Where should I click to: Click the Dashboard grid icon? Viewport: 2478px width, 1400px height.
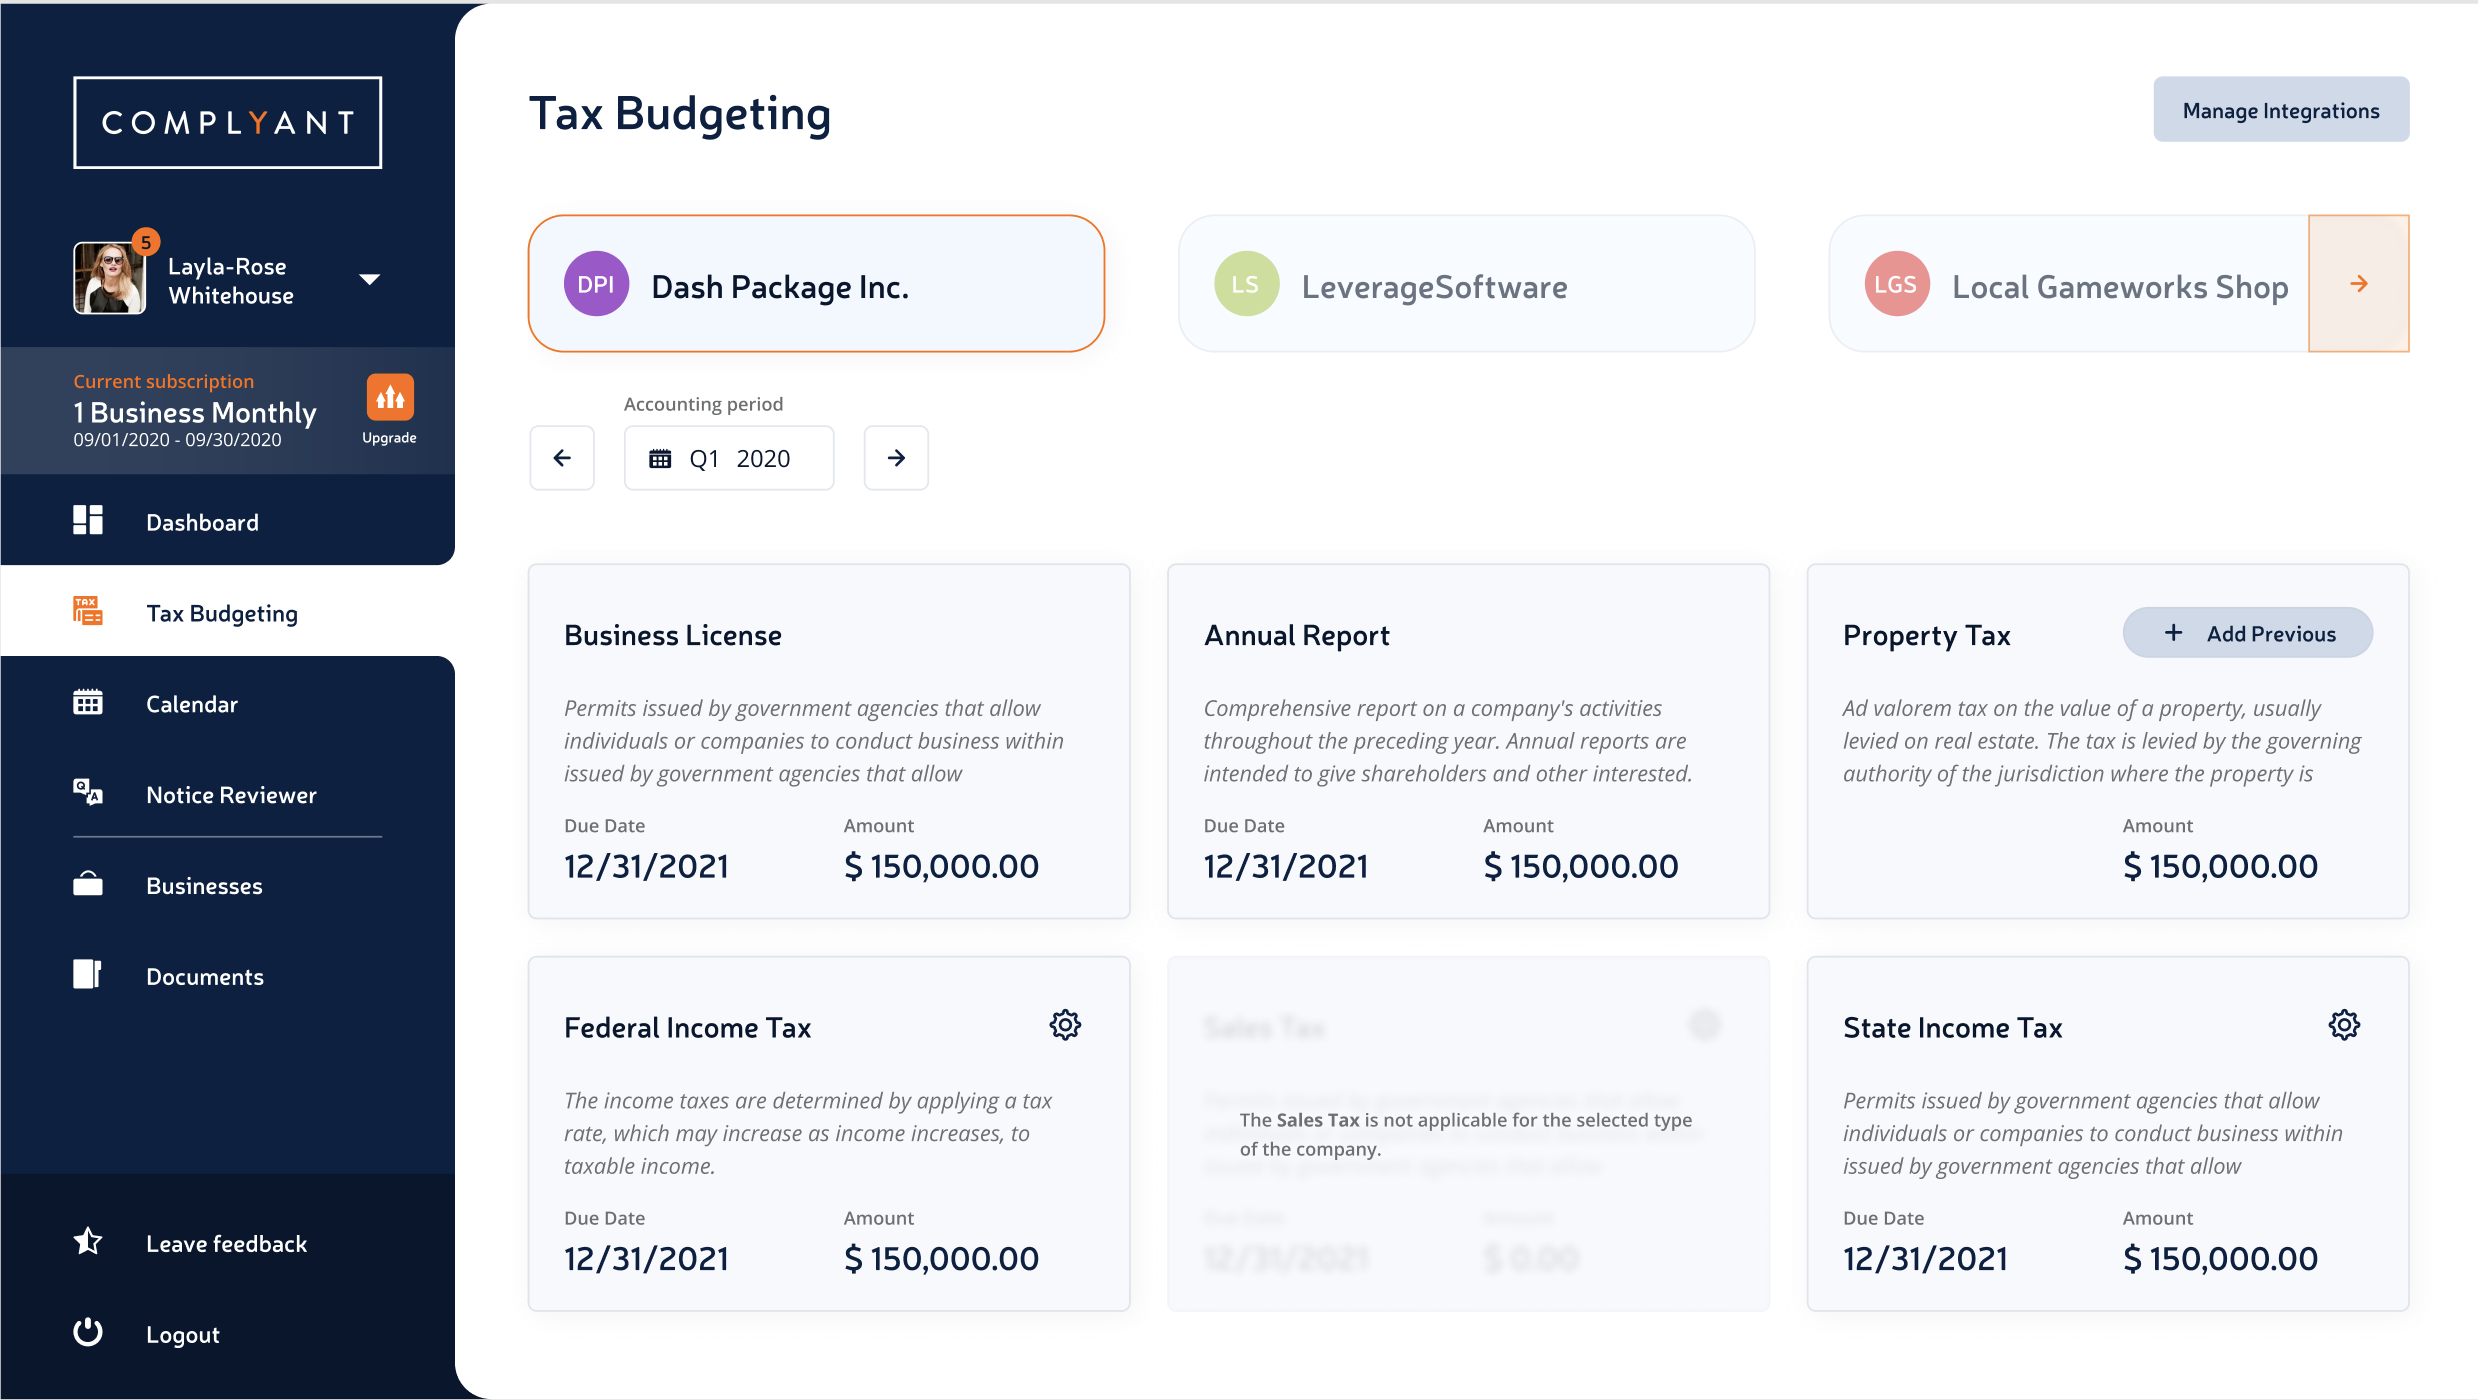pos(88,521)
